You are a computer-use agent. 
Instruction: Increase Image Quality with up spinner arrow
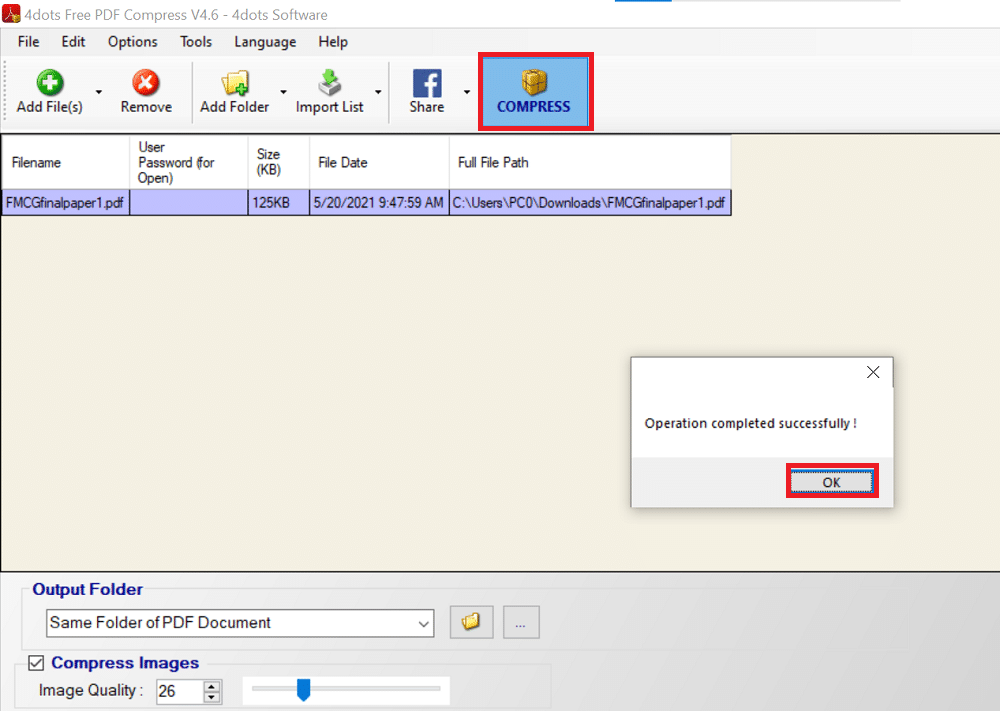click(212, 686)
